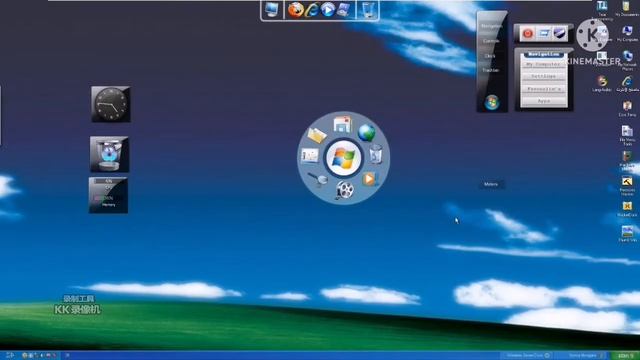Click My Computer button in Navigation widget
This screenshot has width=640, height=360.
[x=543, y=64]
